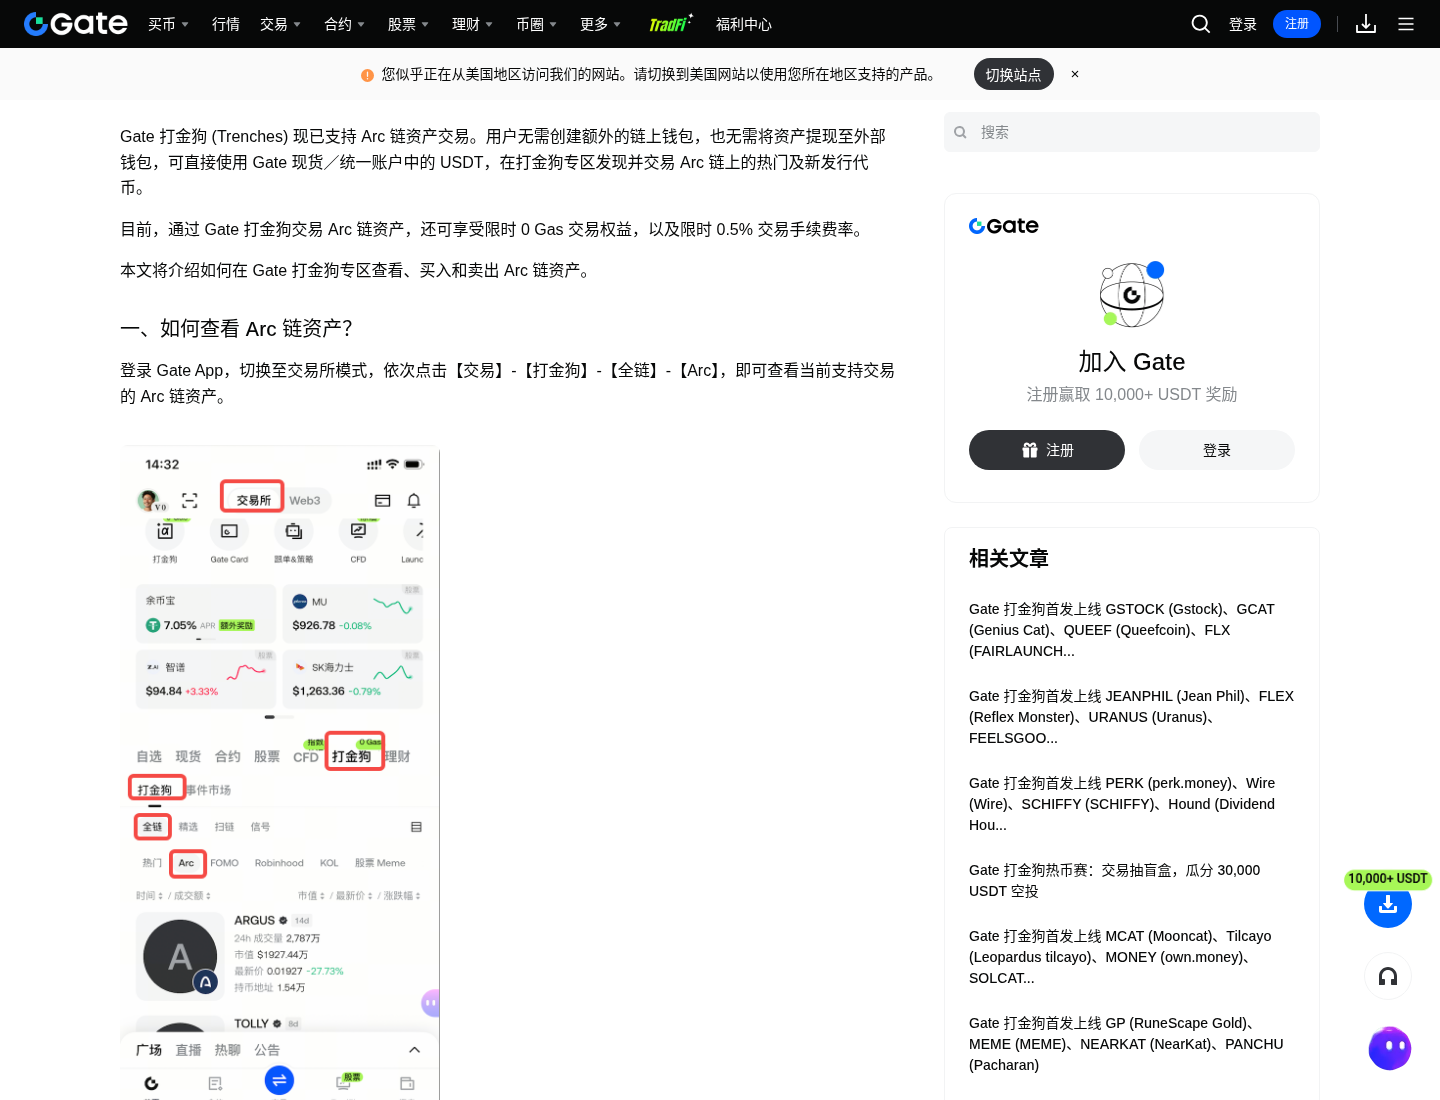Open the 行情 menu item
This screenshot has height=1100, width=1440.
tap(226, 24)
